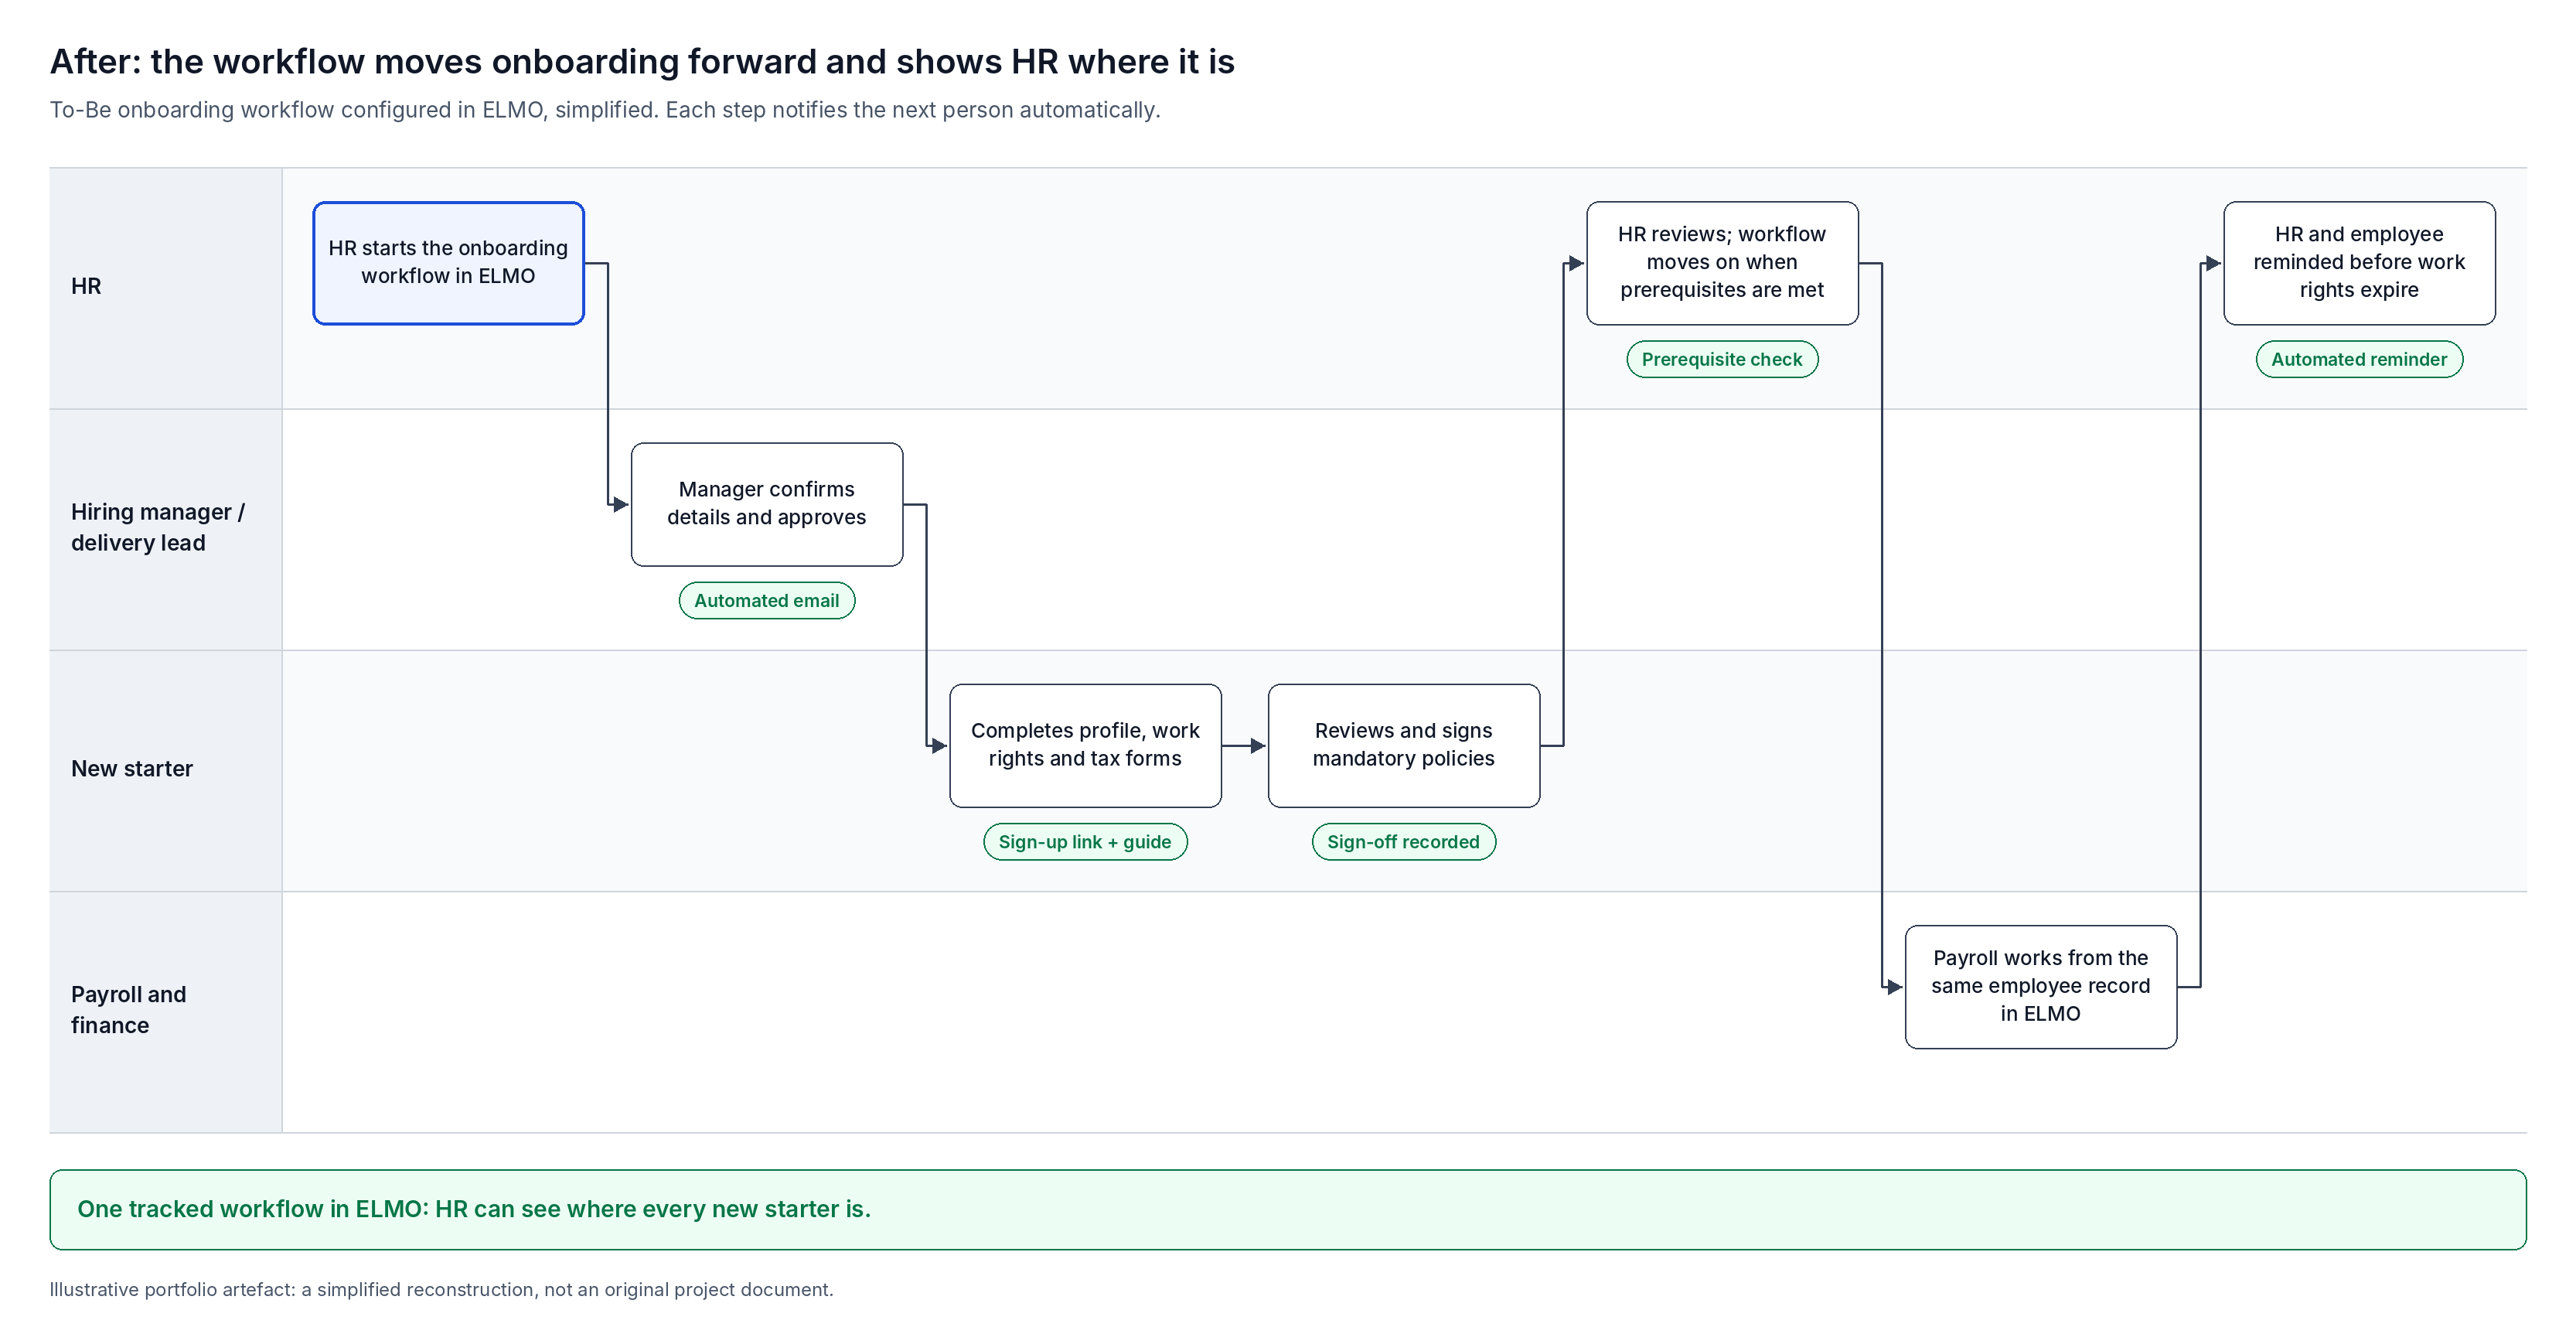2576x1327 pixels.
Task: Click the heading 'After: the workflow moves onboarding forward'
Action: (642, 61)
